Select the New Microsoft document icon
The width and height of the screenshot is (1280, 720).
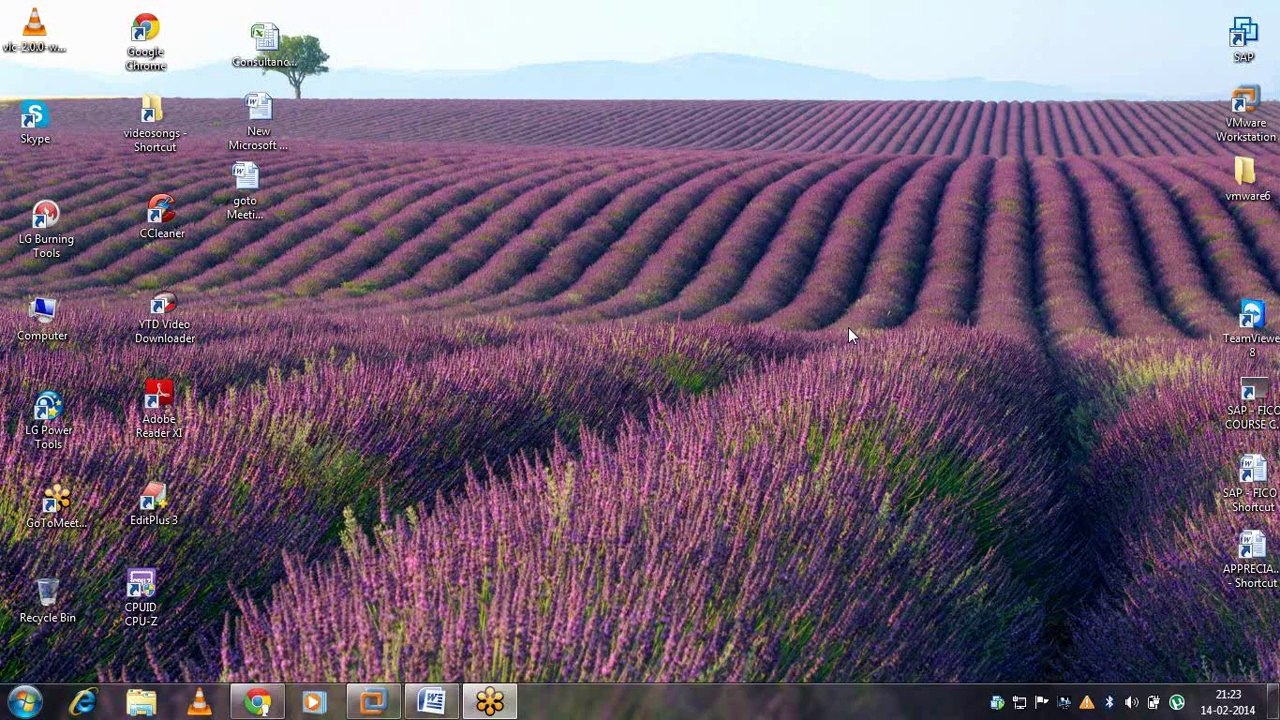pos(258,123)
